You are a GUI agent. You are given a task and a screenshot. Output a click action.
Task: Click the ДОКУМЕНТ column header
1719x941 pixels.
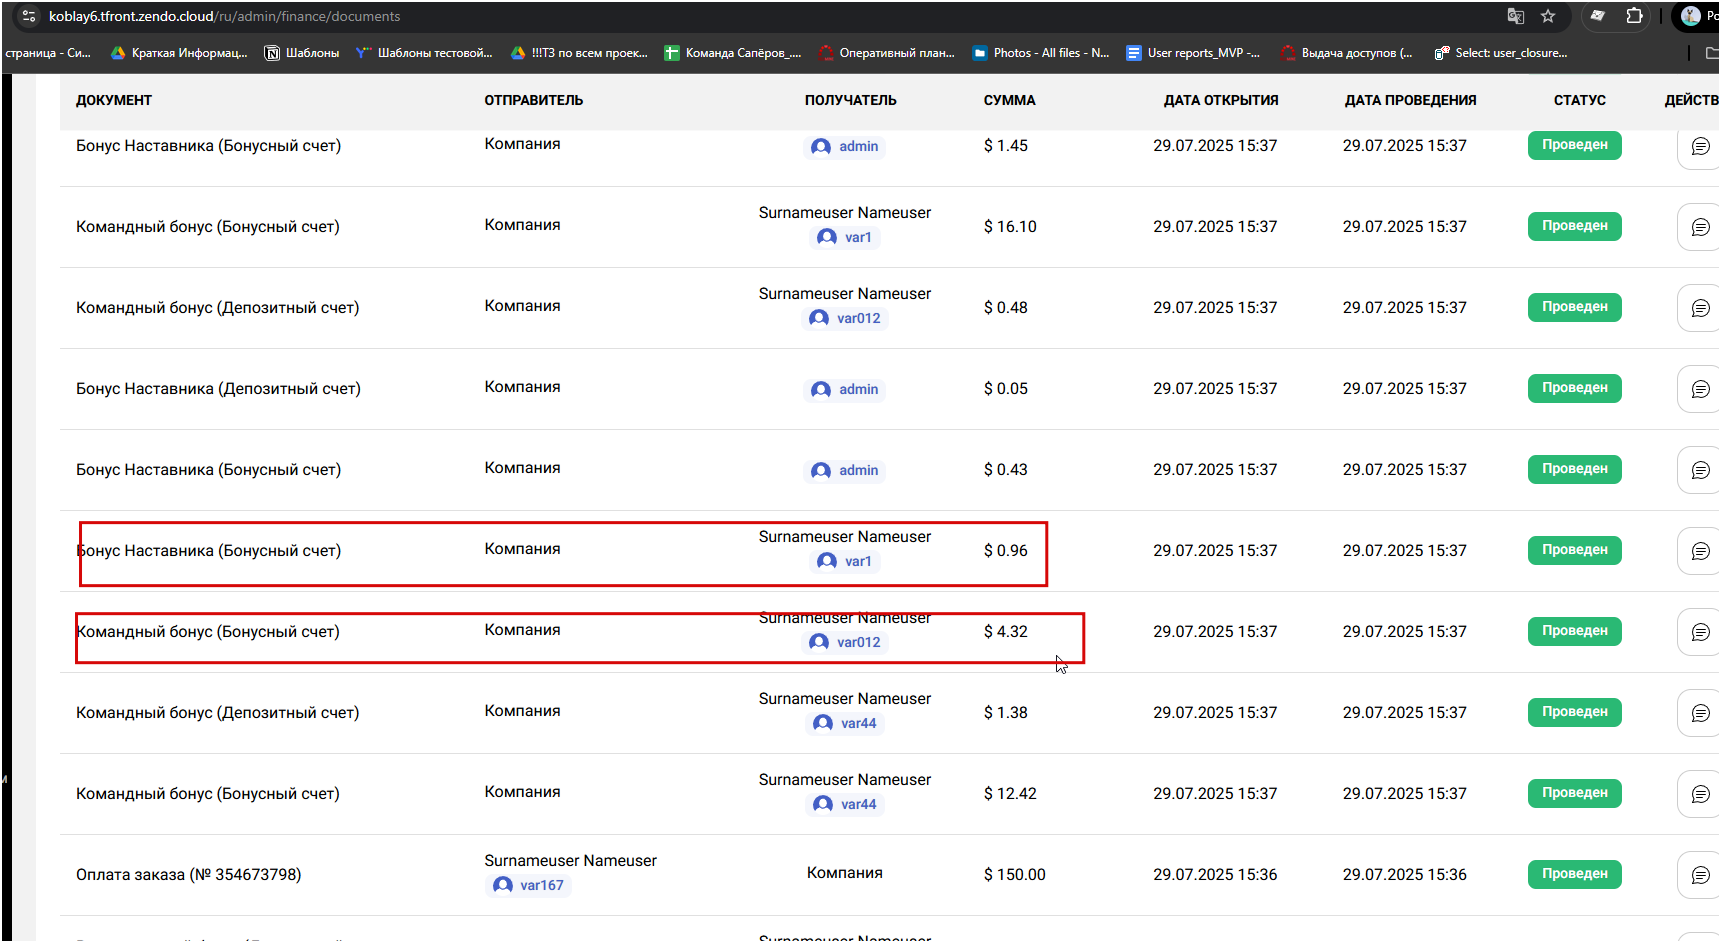114,100
